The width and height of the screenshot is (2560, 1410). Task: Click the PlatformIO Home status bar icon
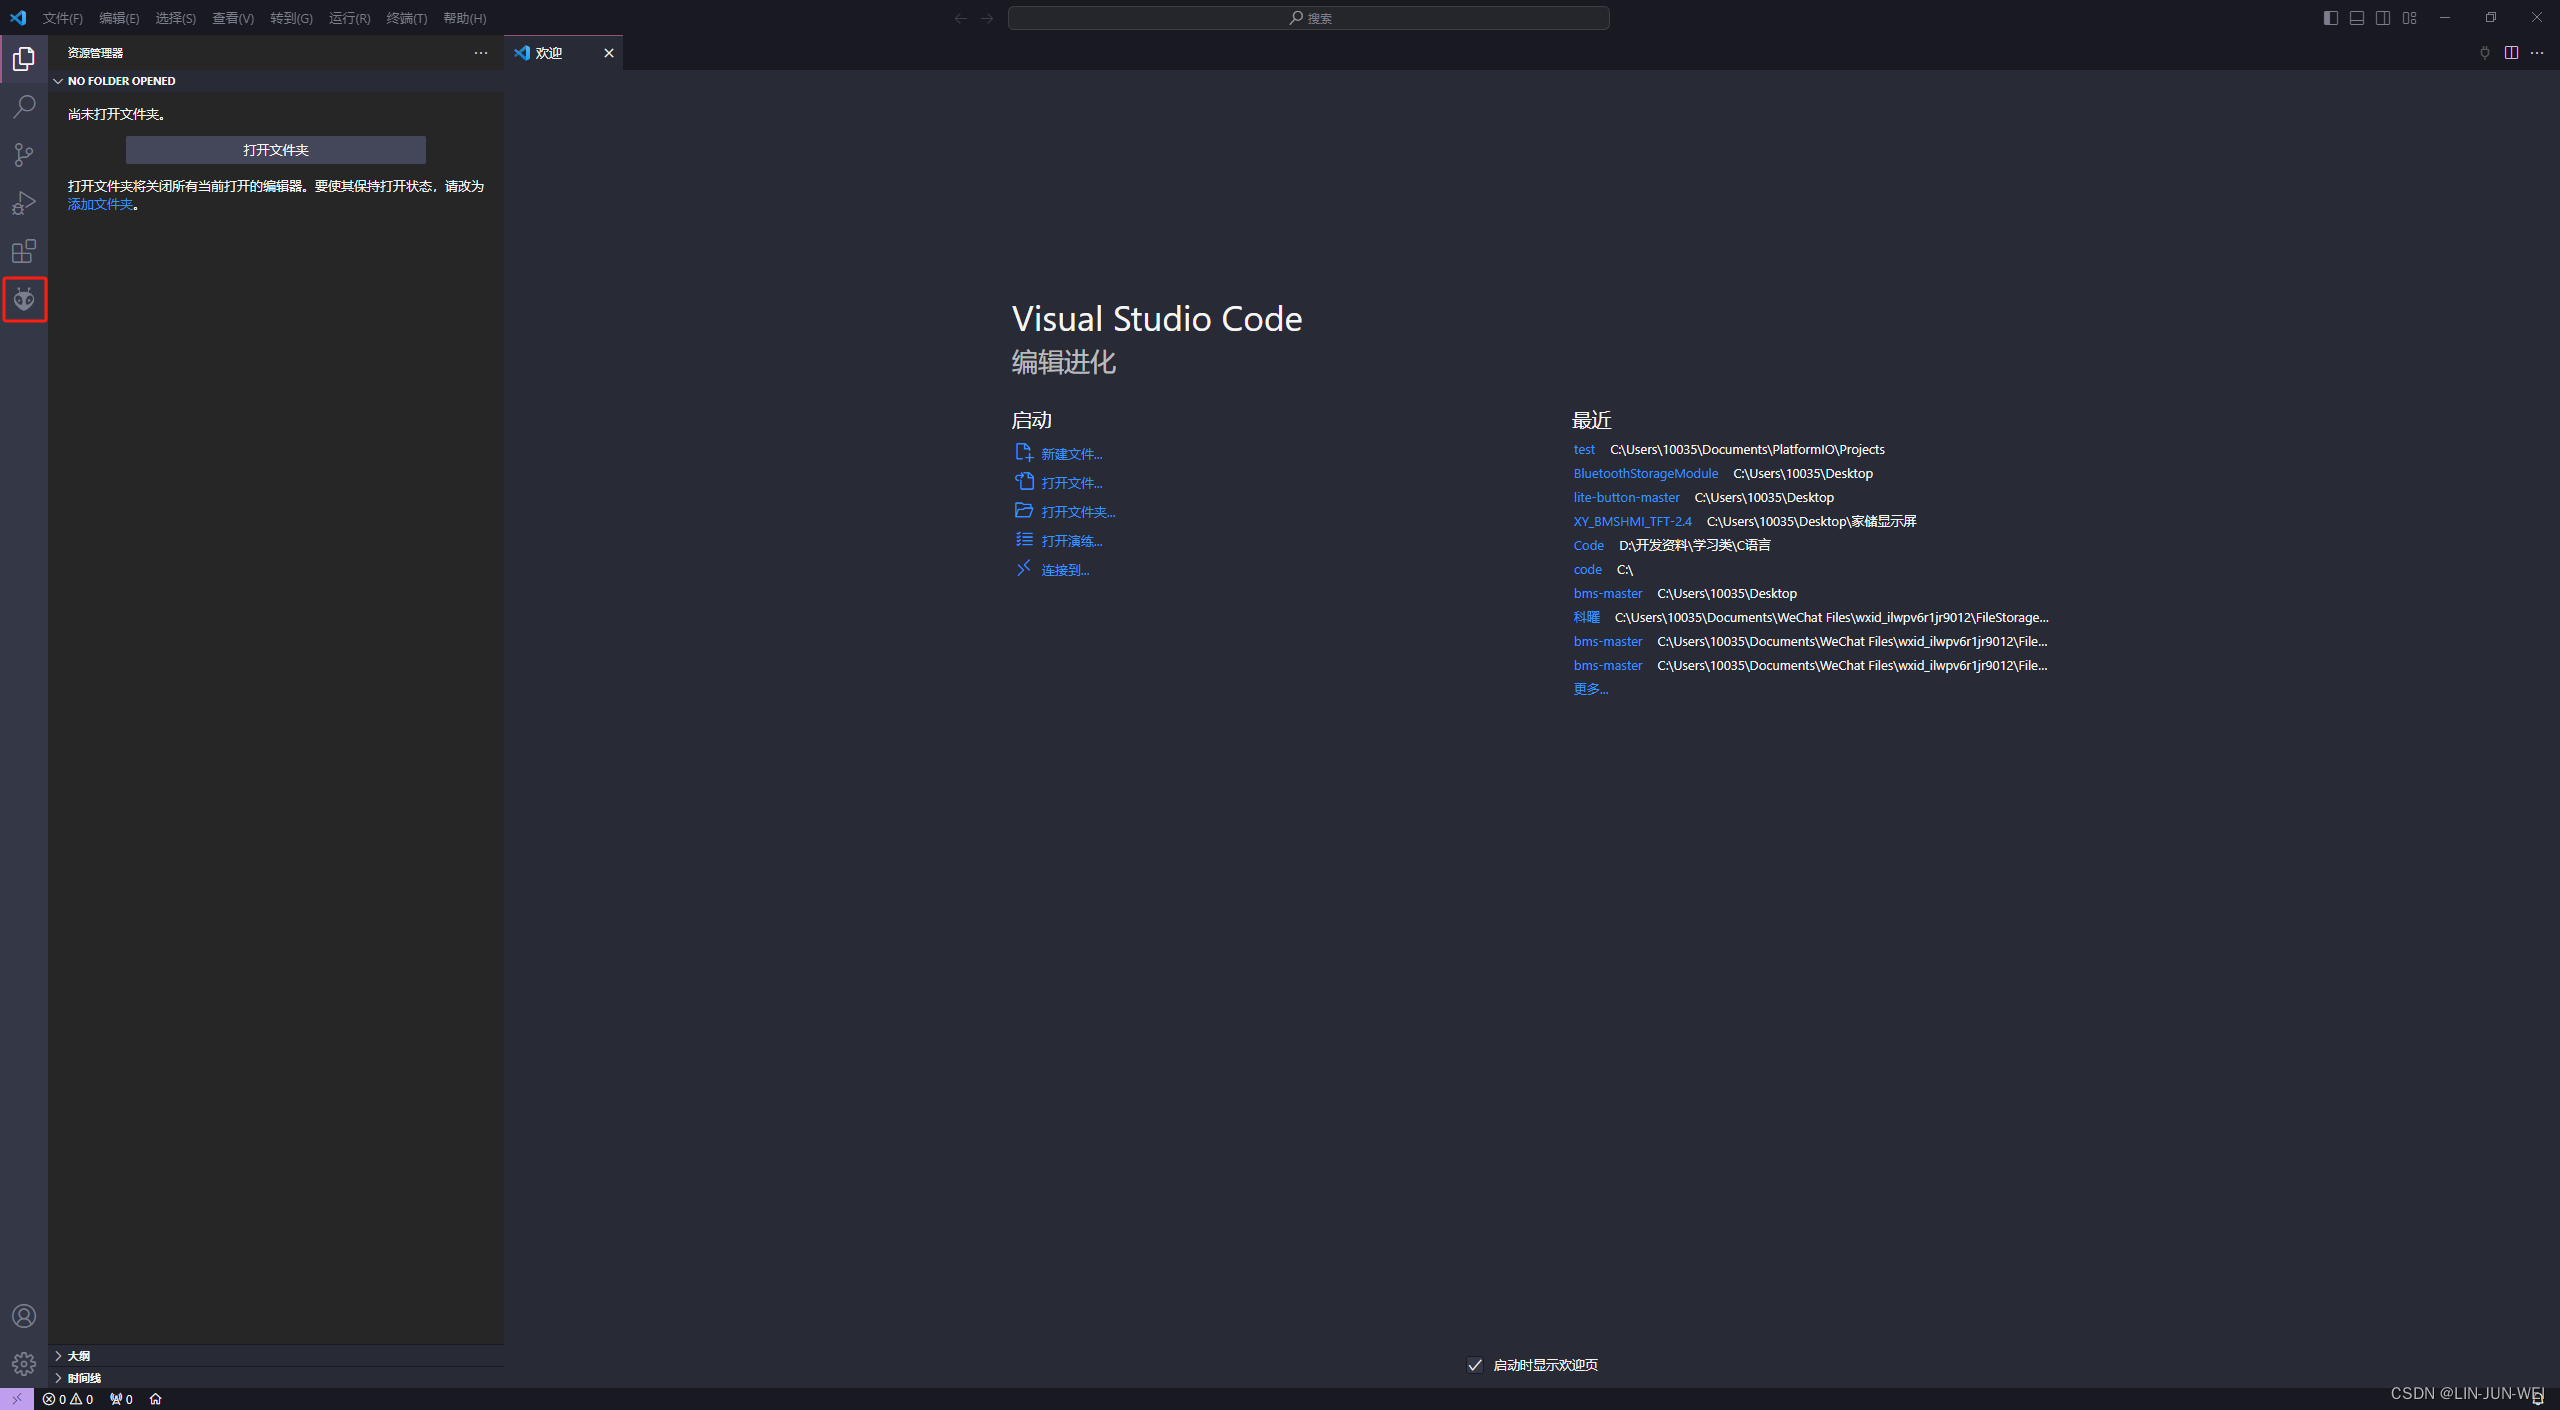pyautogui.click(x=155, y=1399)
